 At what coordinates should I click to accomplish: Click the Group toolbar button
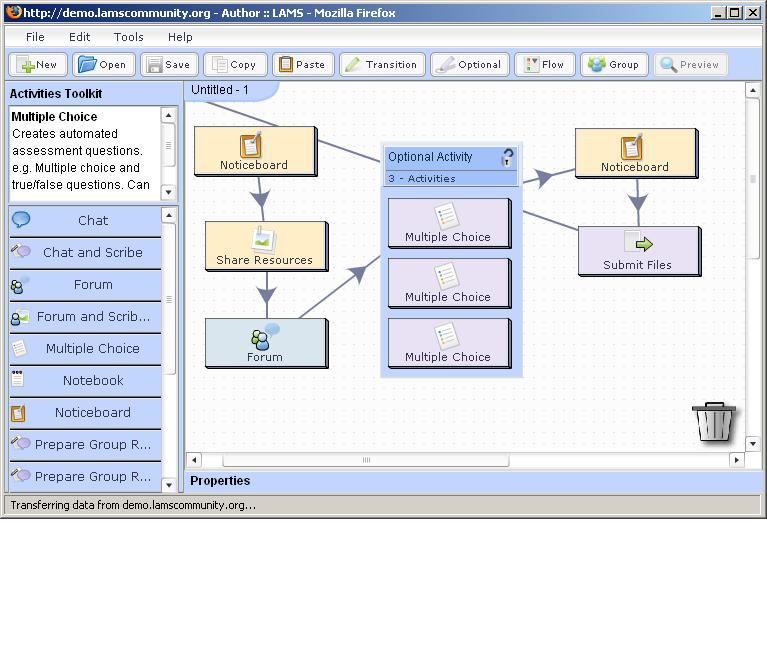tap(613, 64)
